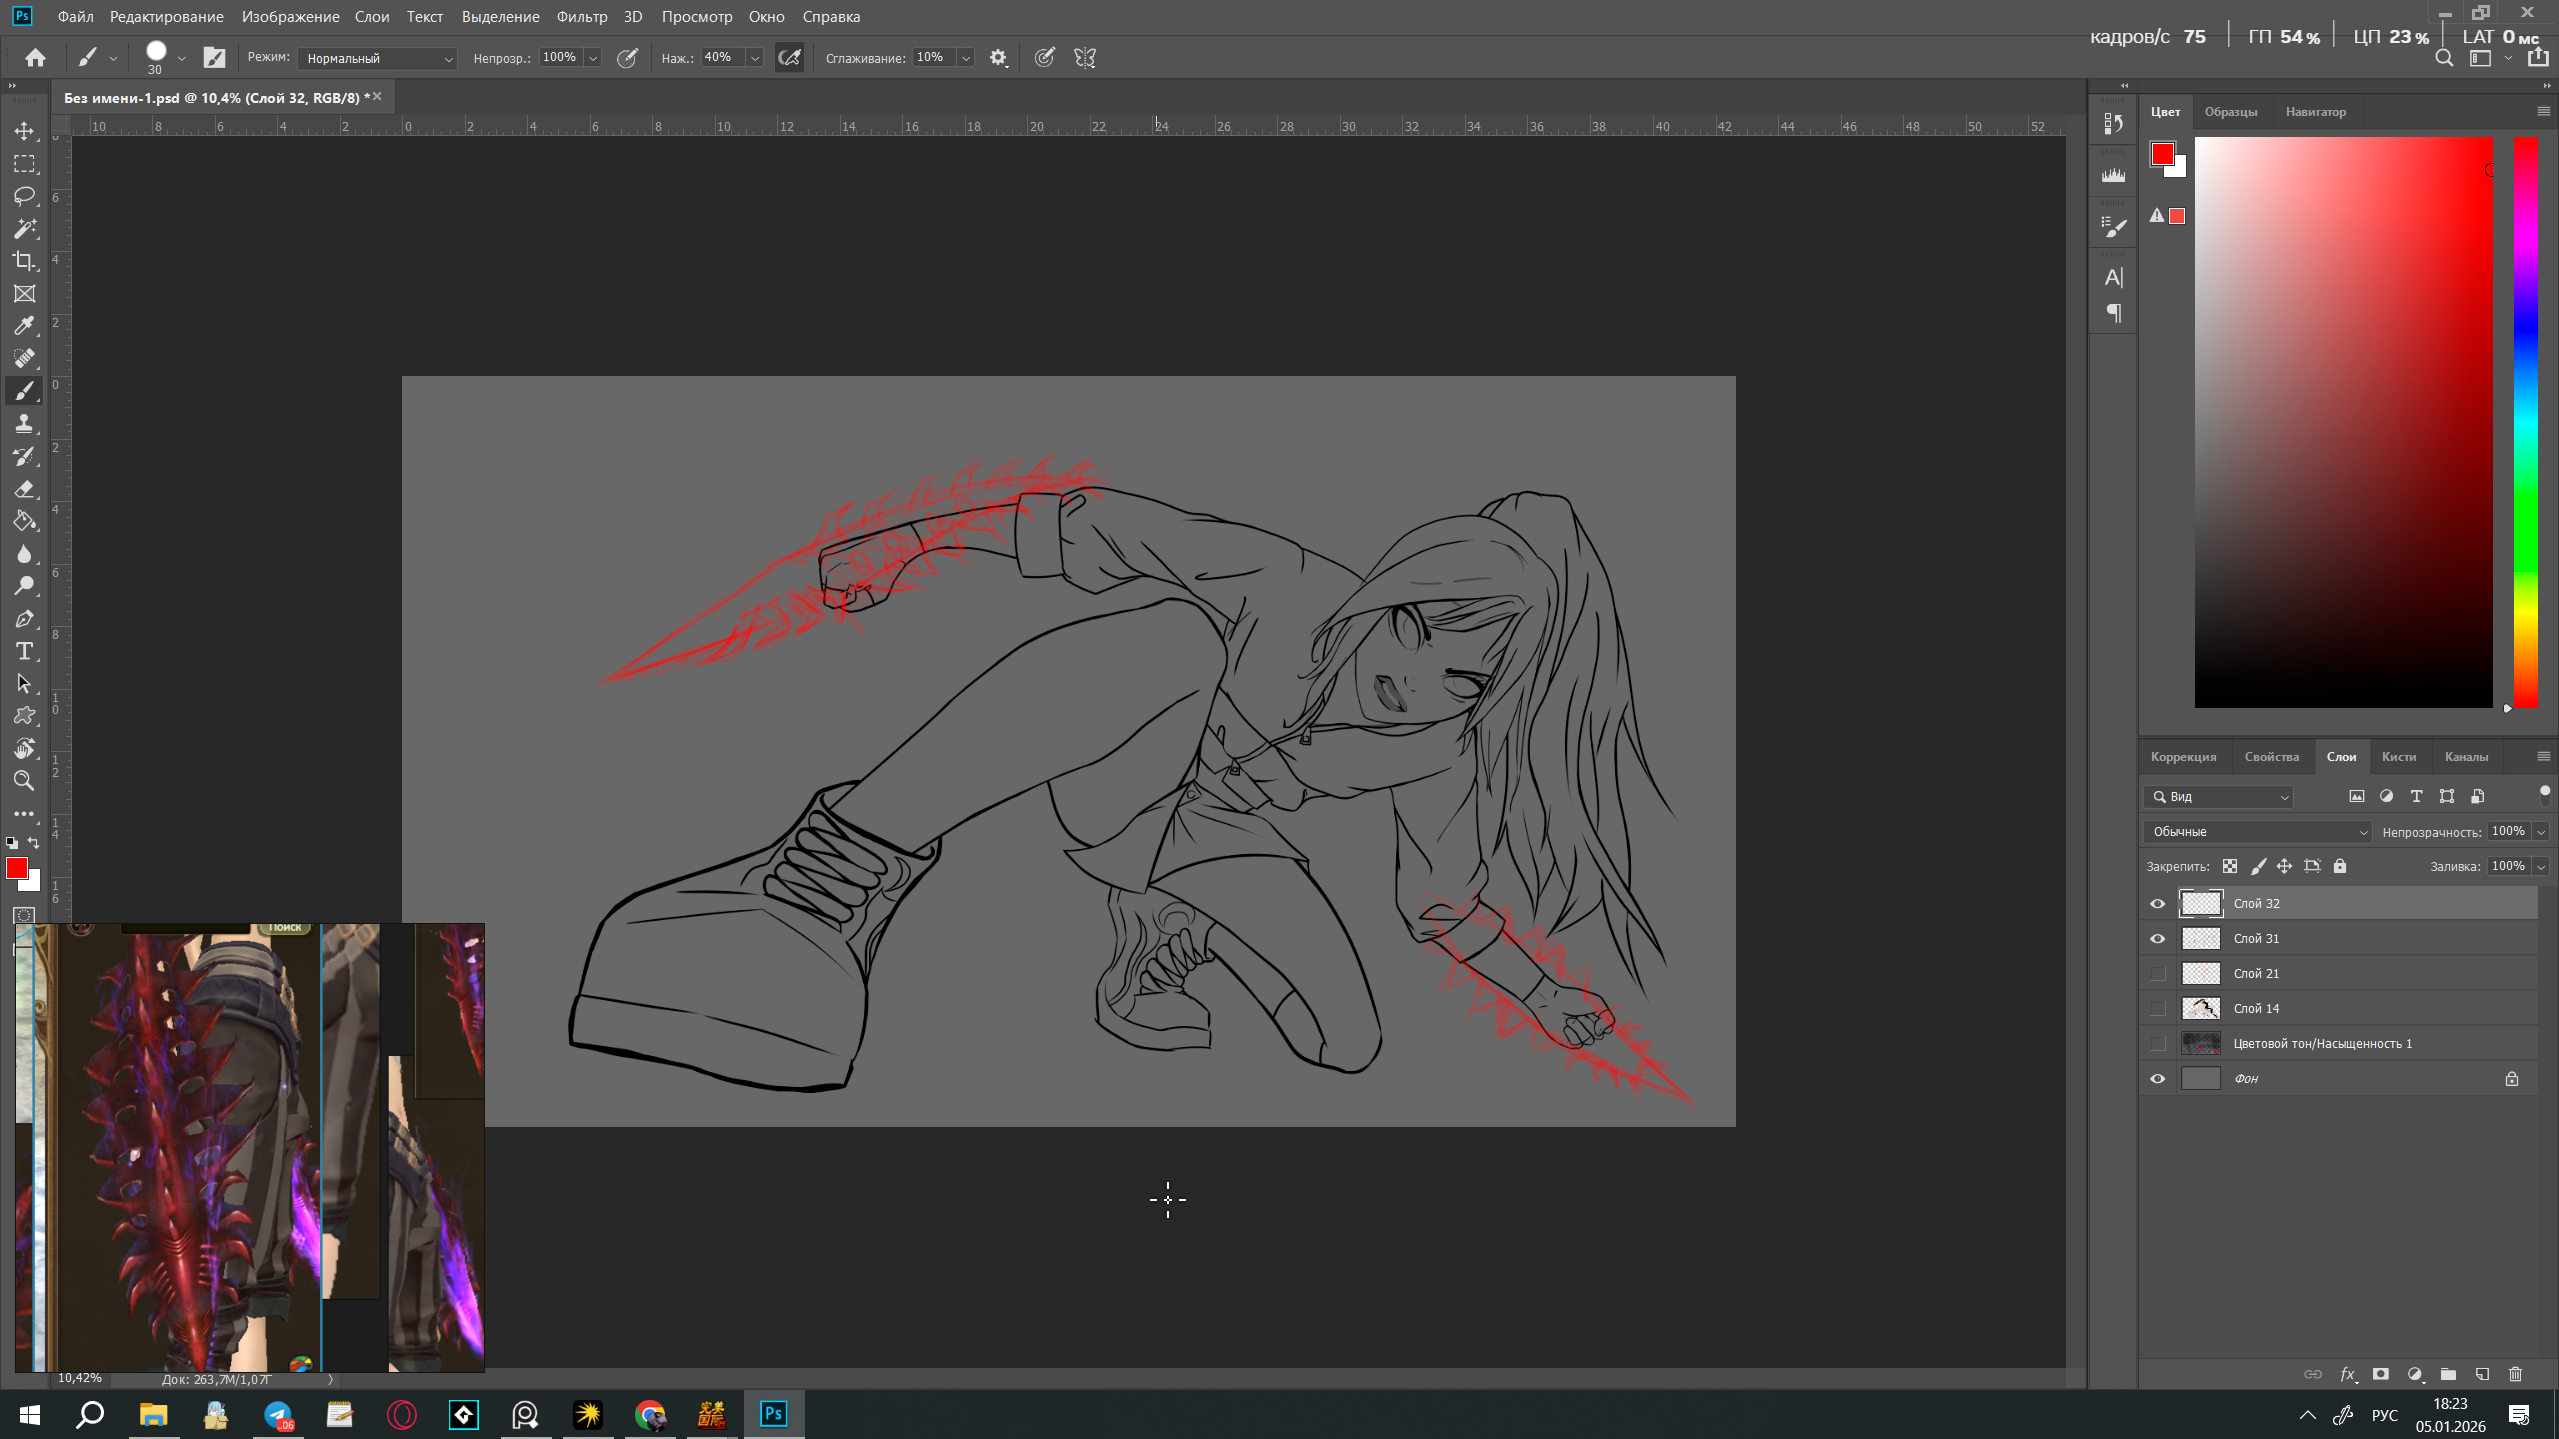Open the Сглаживание dropdown arrow
This screenshot has height=1439, width=2559.
coord(966,58)
